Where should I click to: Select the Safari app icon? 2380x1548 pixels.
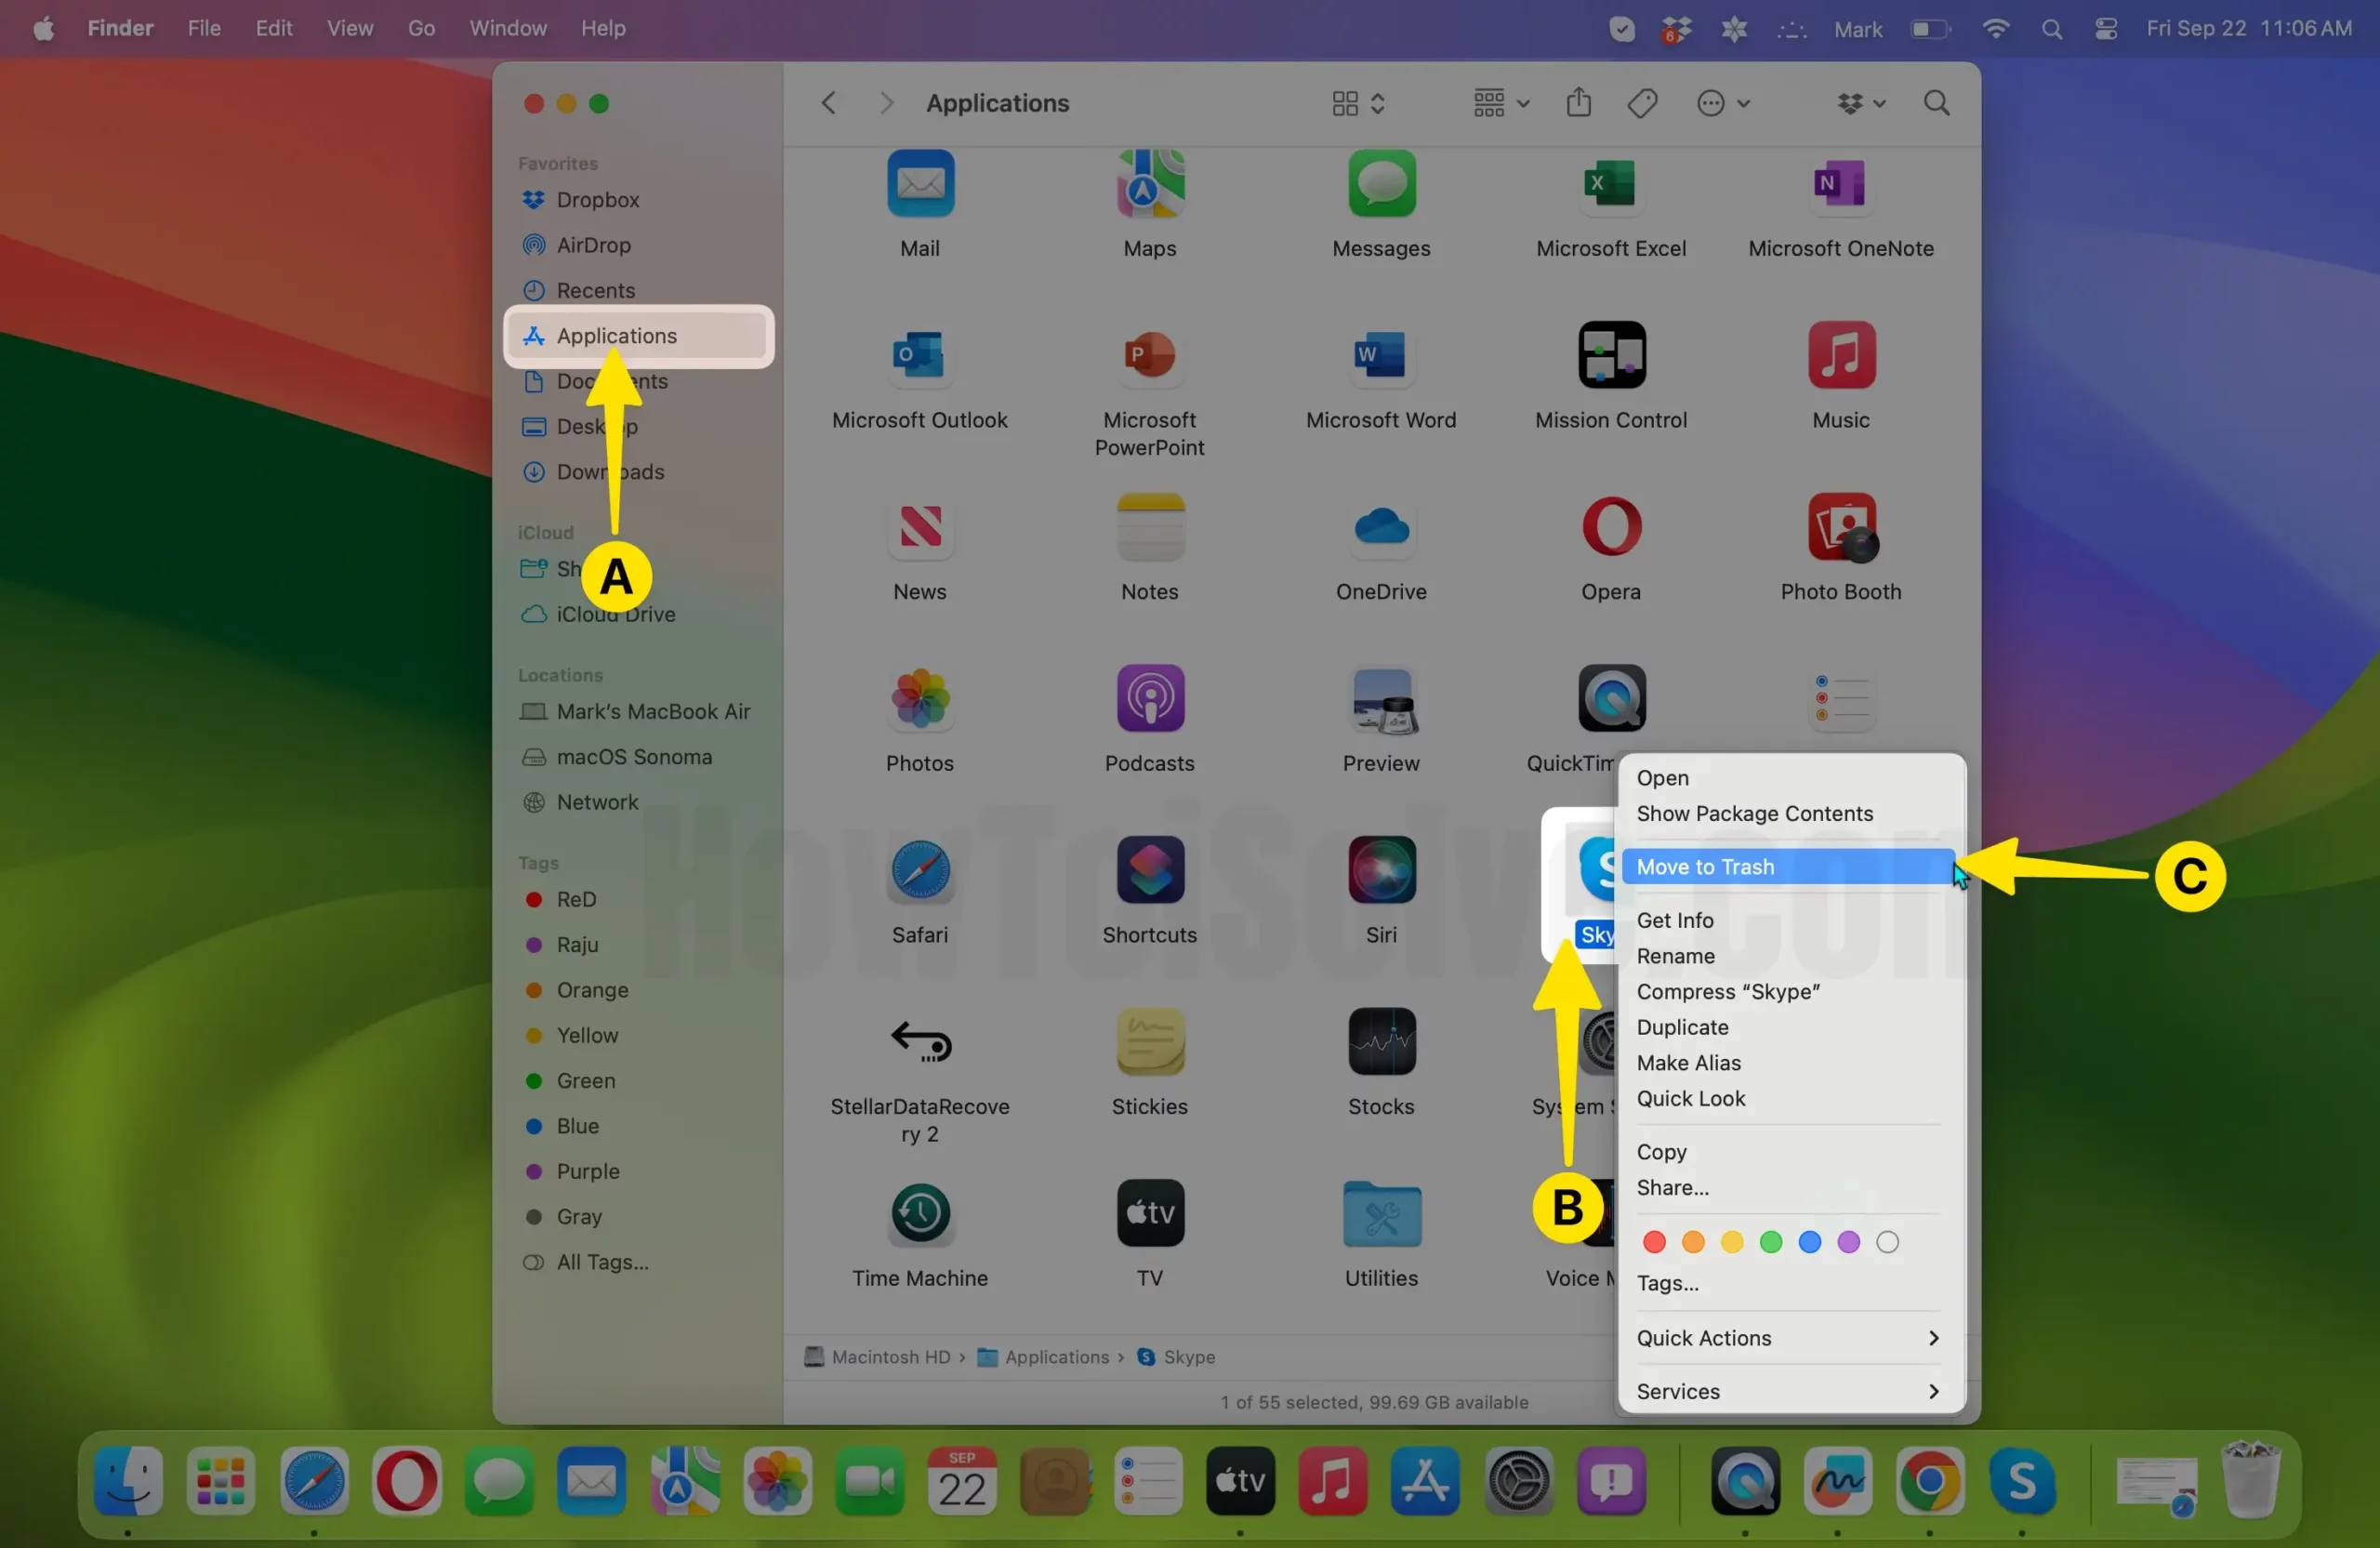pos(920,870)
